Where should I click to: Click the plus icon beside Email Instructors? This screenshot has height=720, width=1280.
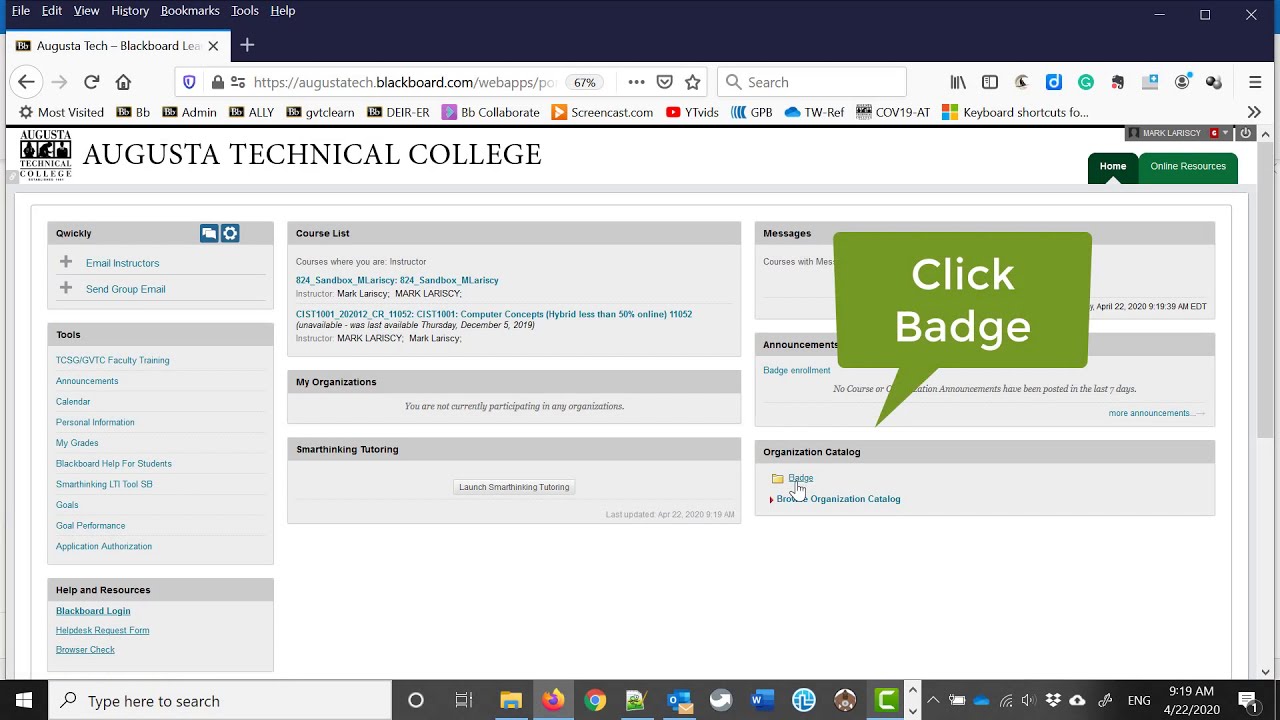point(66,262)
